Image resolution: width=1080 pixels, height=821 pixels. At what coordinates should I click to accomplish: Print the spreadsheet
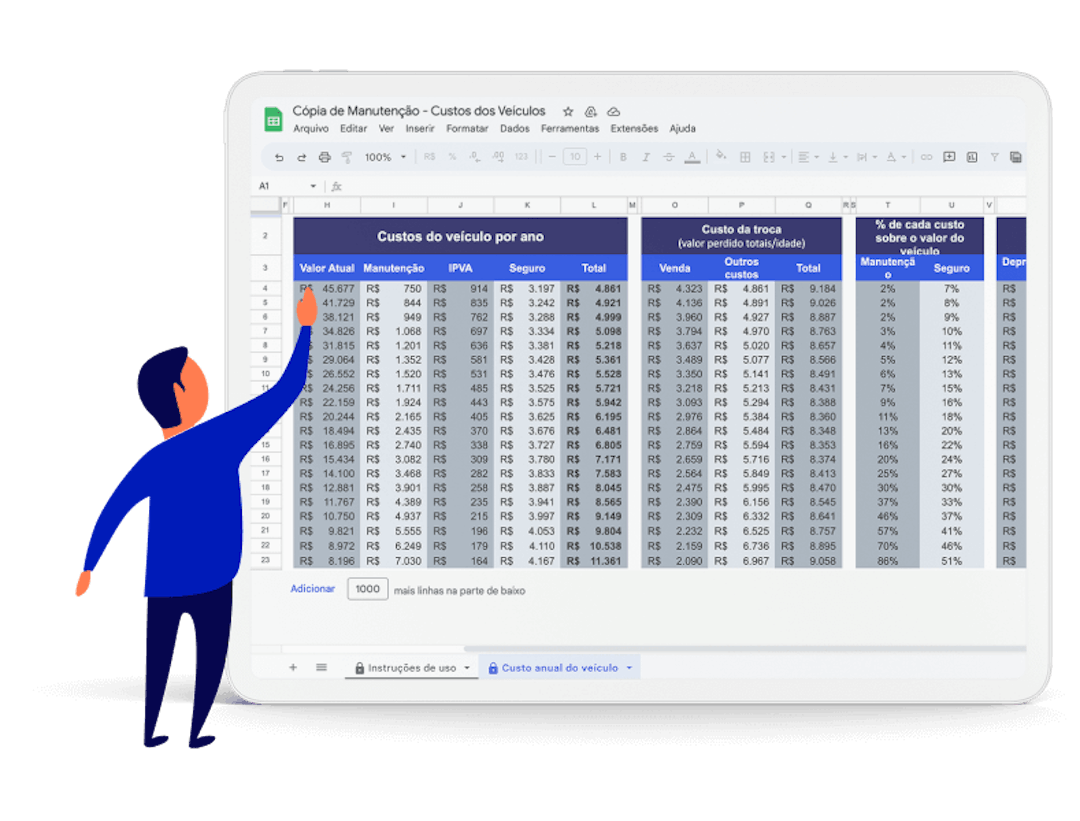[324, 157]
